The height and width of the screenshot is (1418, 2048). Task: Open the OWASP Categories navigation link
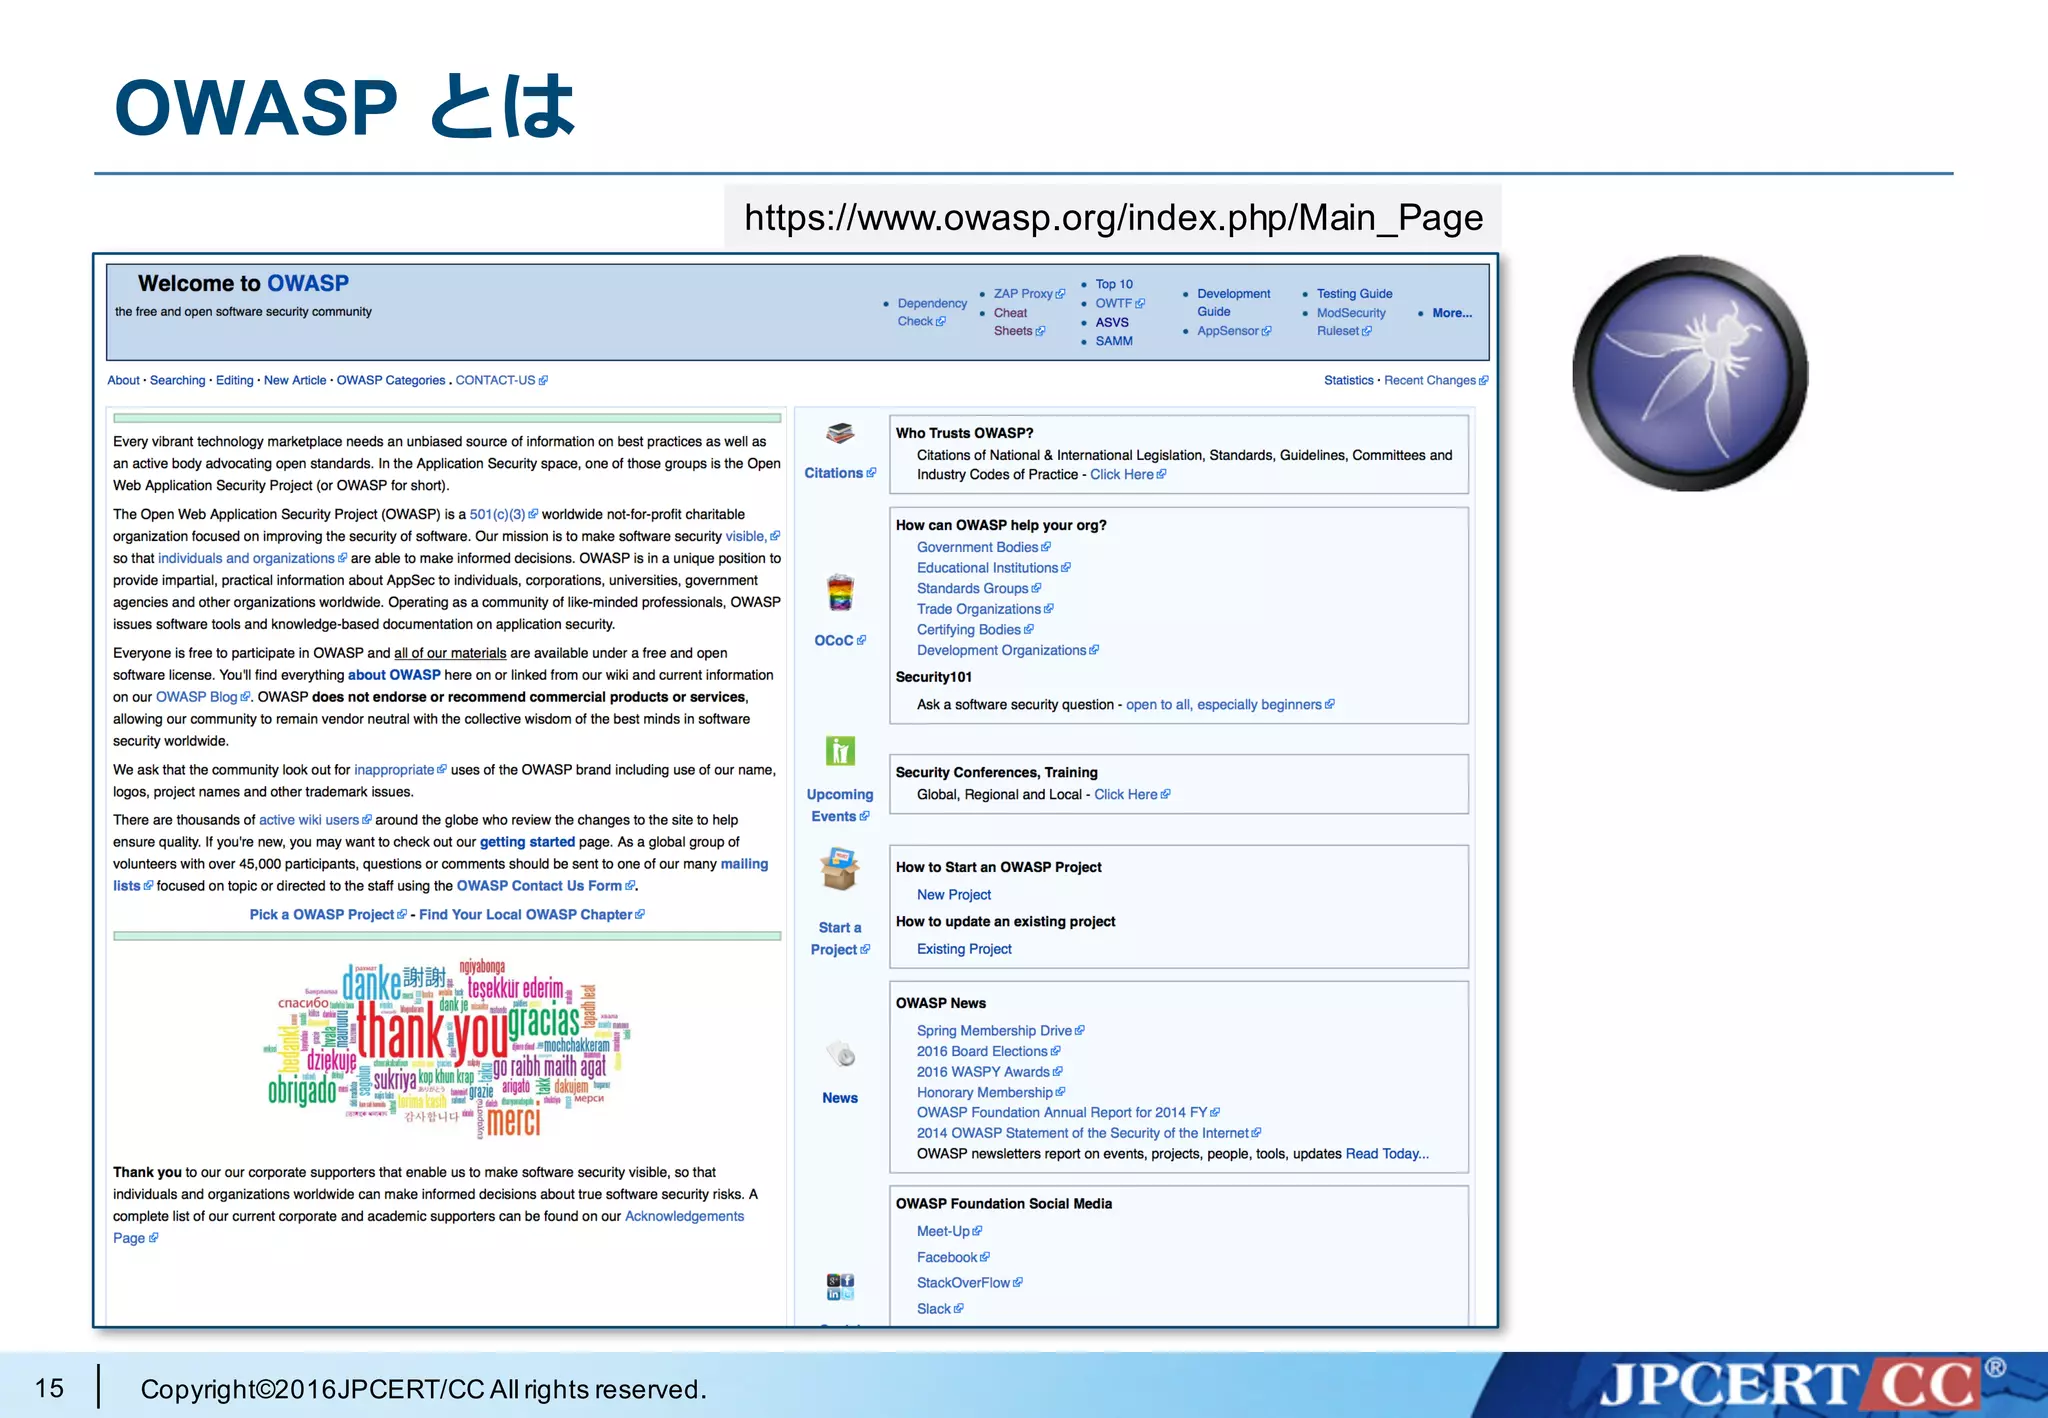[x=390, y=380]
